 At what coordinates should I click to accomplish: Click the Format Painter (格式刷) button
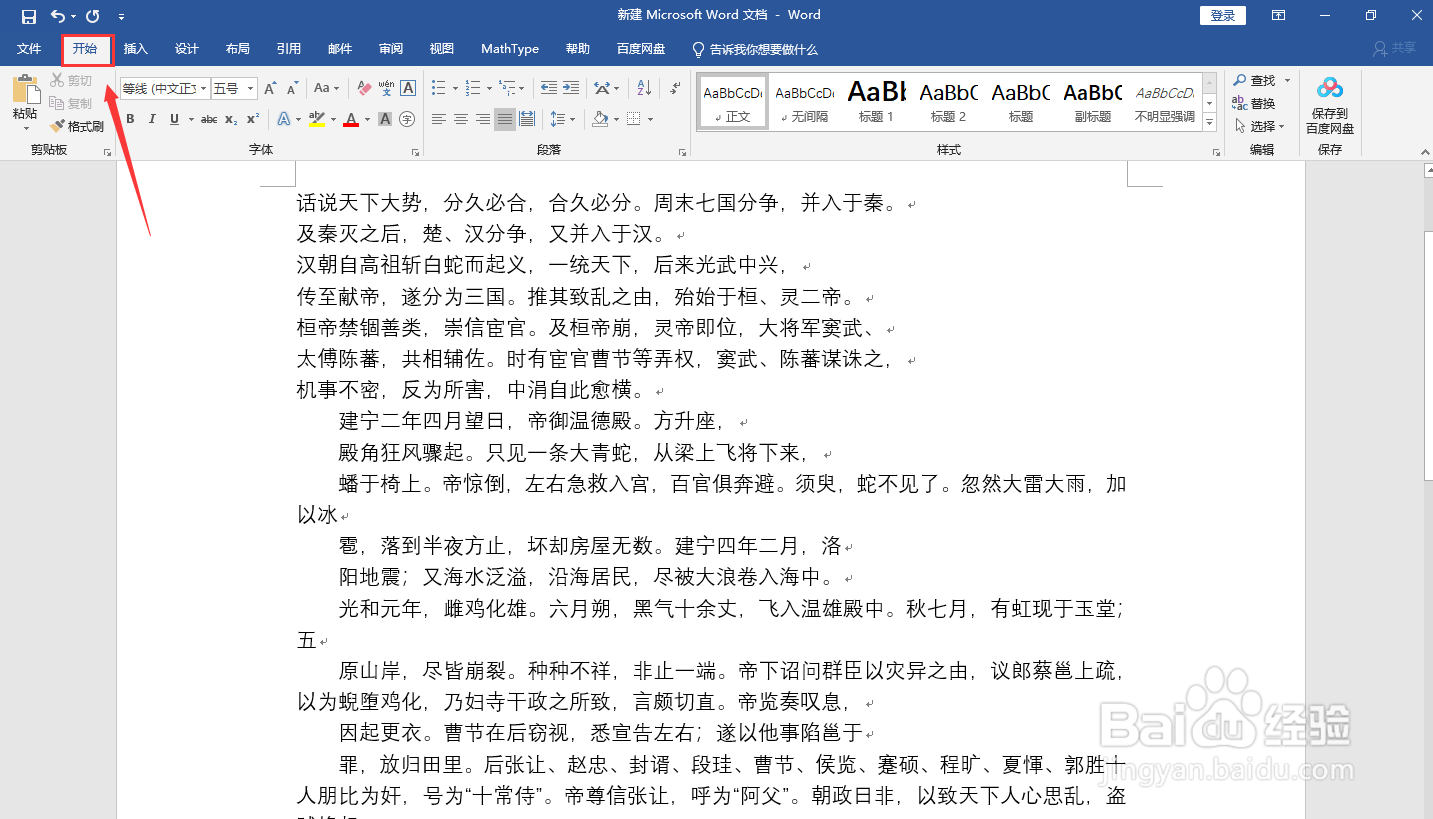[x=77, y=127]
